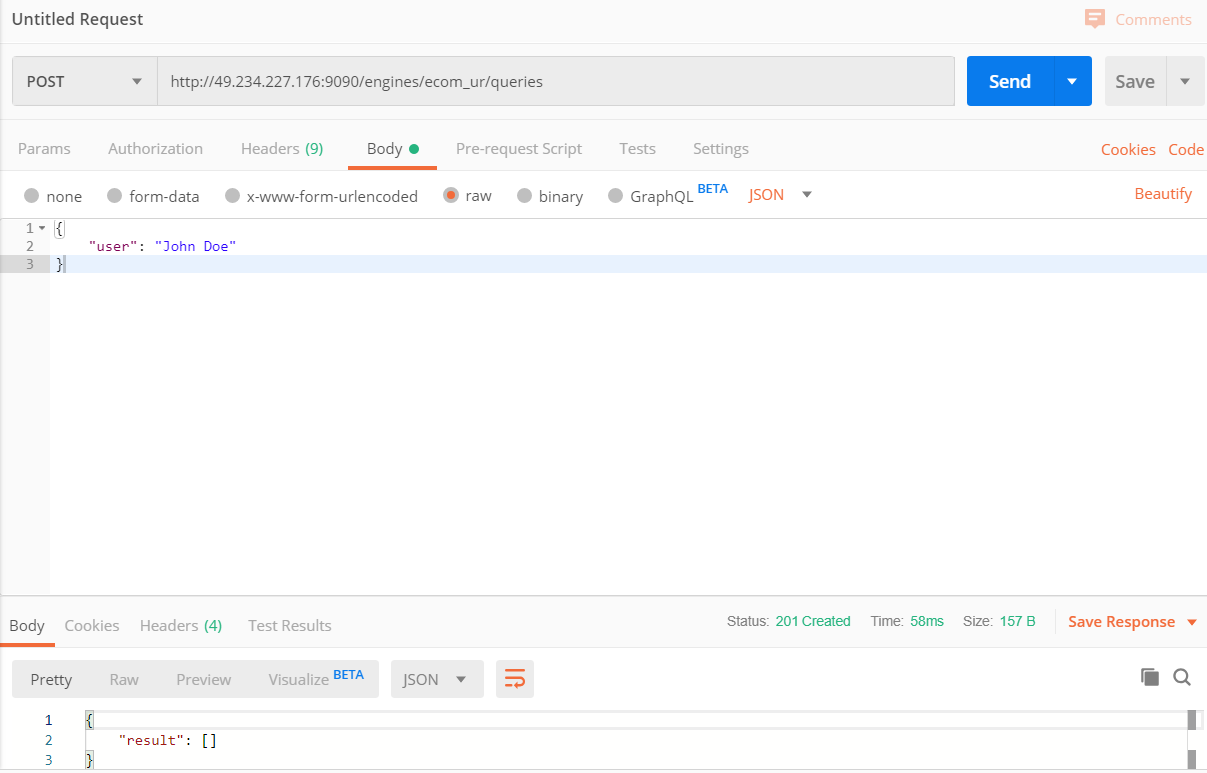The height and width of the screenshot is (773, 1207).
Task: Switch response view to Pretty
Action: pos(51,679)
